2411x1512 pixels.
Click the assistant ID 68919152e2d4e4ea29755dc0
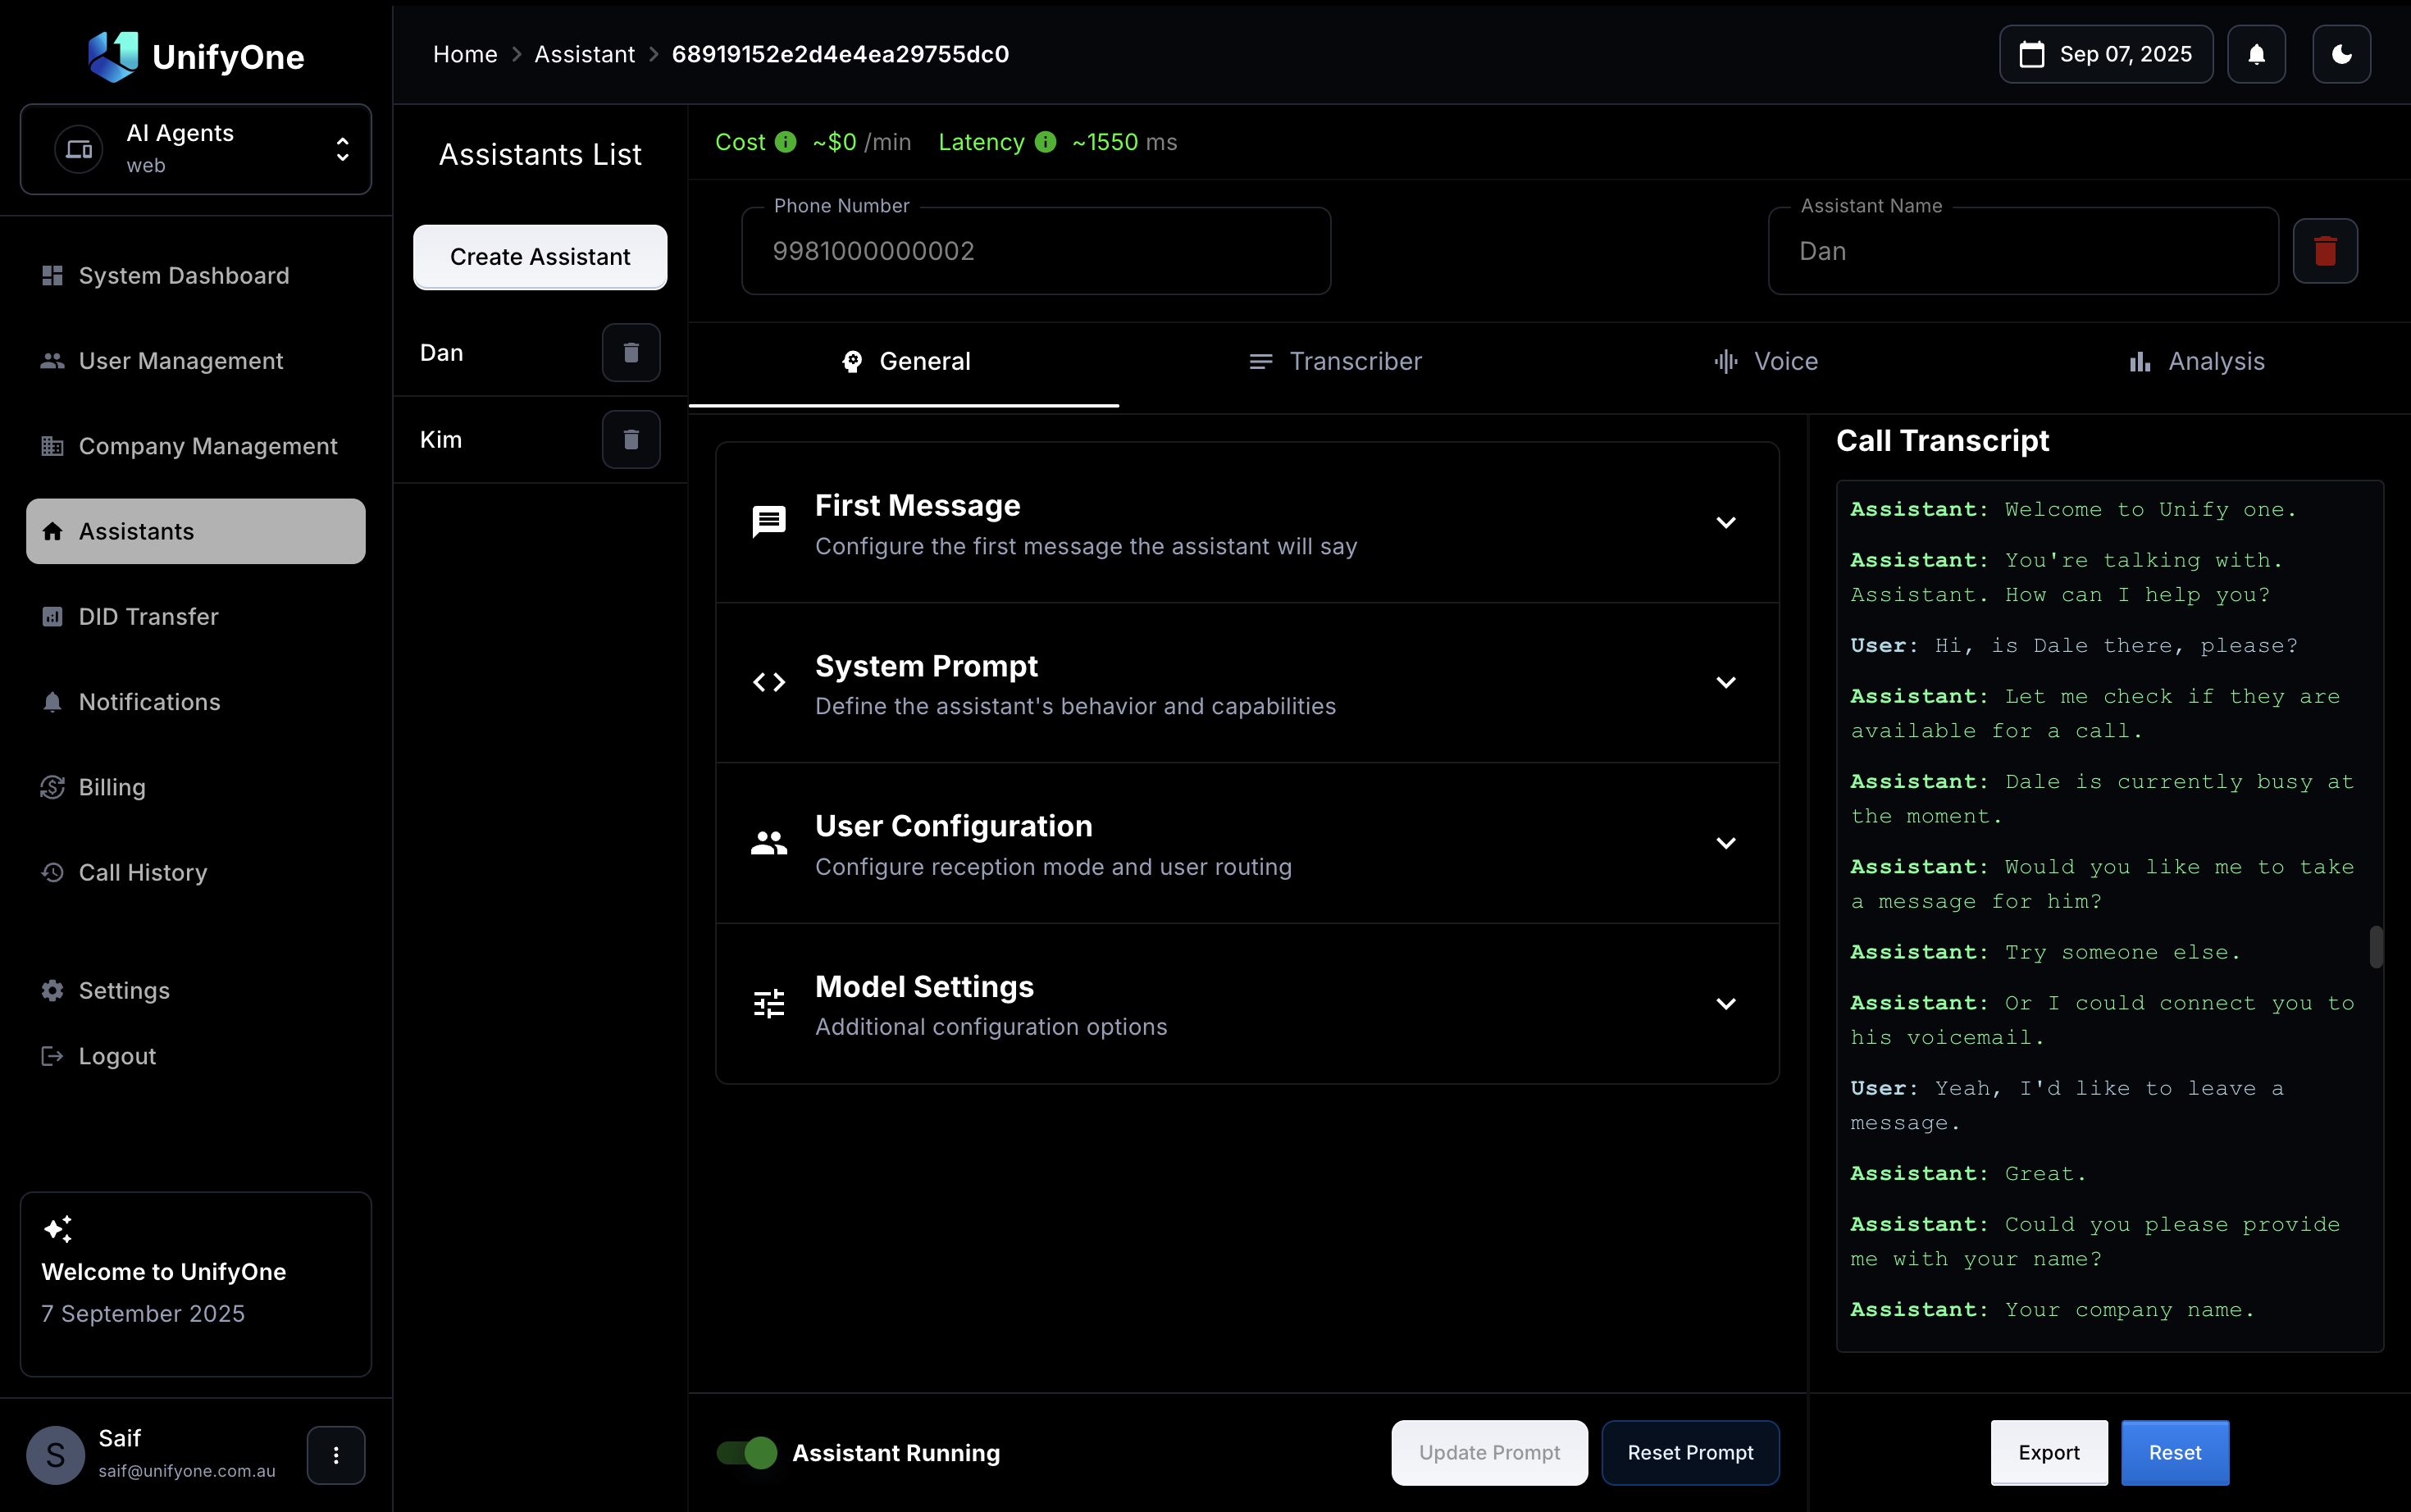pyautogui.click(x=840, y=54)
